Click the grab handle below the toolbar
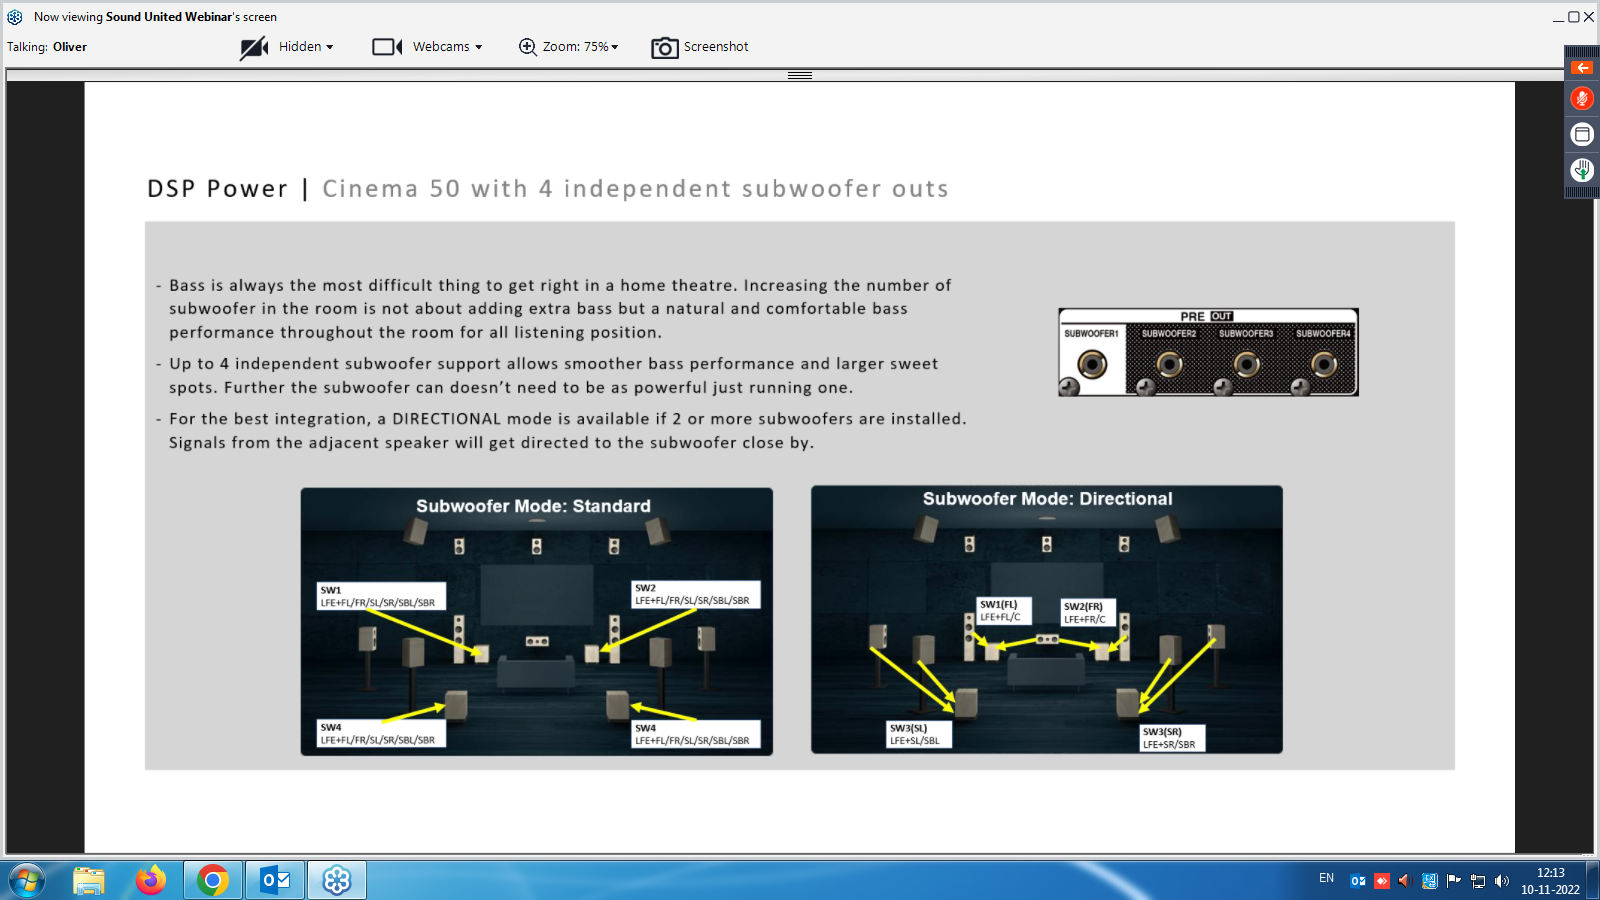Image resolution: width=1600 pixels, height=900 pixels. pyautogui.click(x=800, y=75)
